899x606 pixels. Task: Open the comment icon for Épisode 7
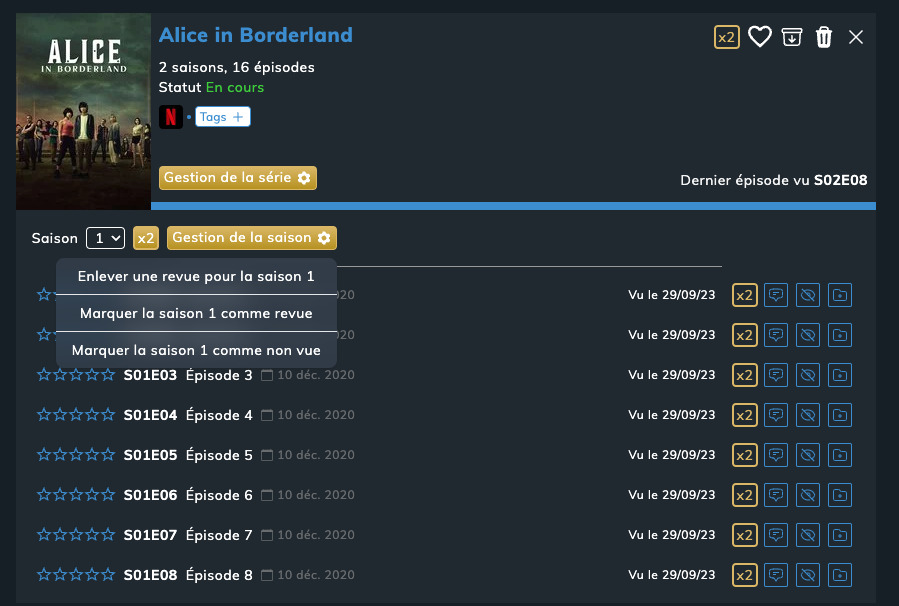tap(776, 535)
